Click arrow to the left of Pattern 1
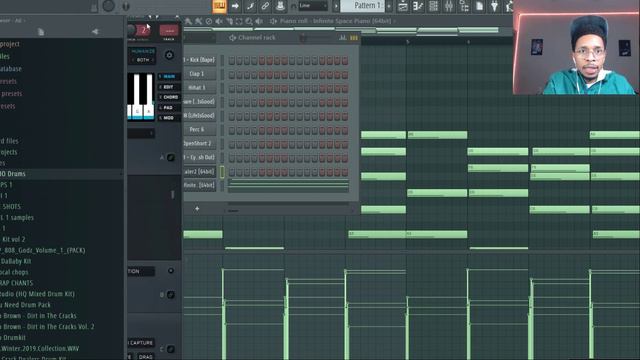Viewport: 640px width, 360px height. (336, 6)
